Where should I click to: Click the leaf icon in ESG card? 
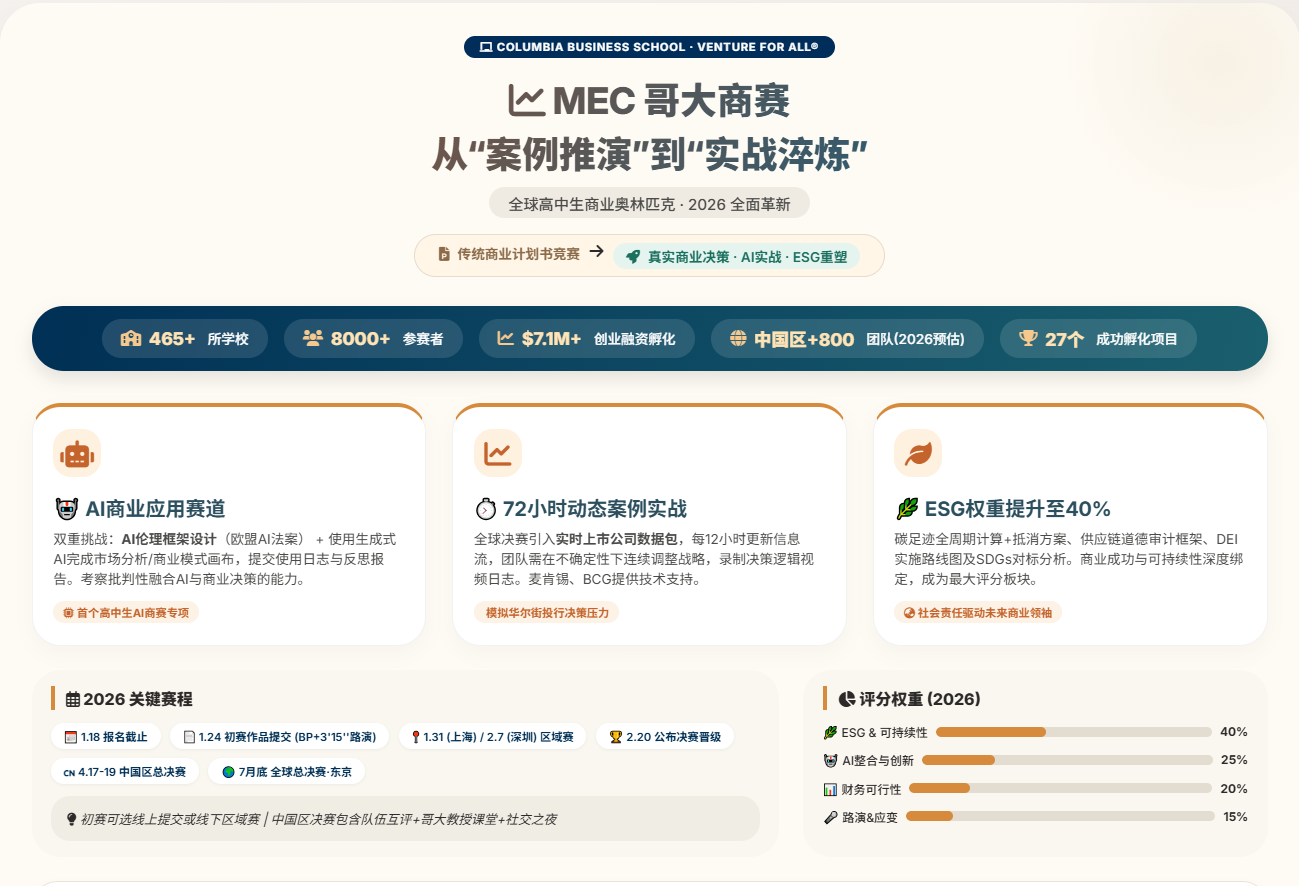coord(917,454)
